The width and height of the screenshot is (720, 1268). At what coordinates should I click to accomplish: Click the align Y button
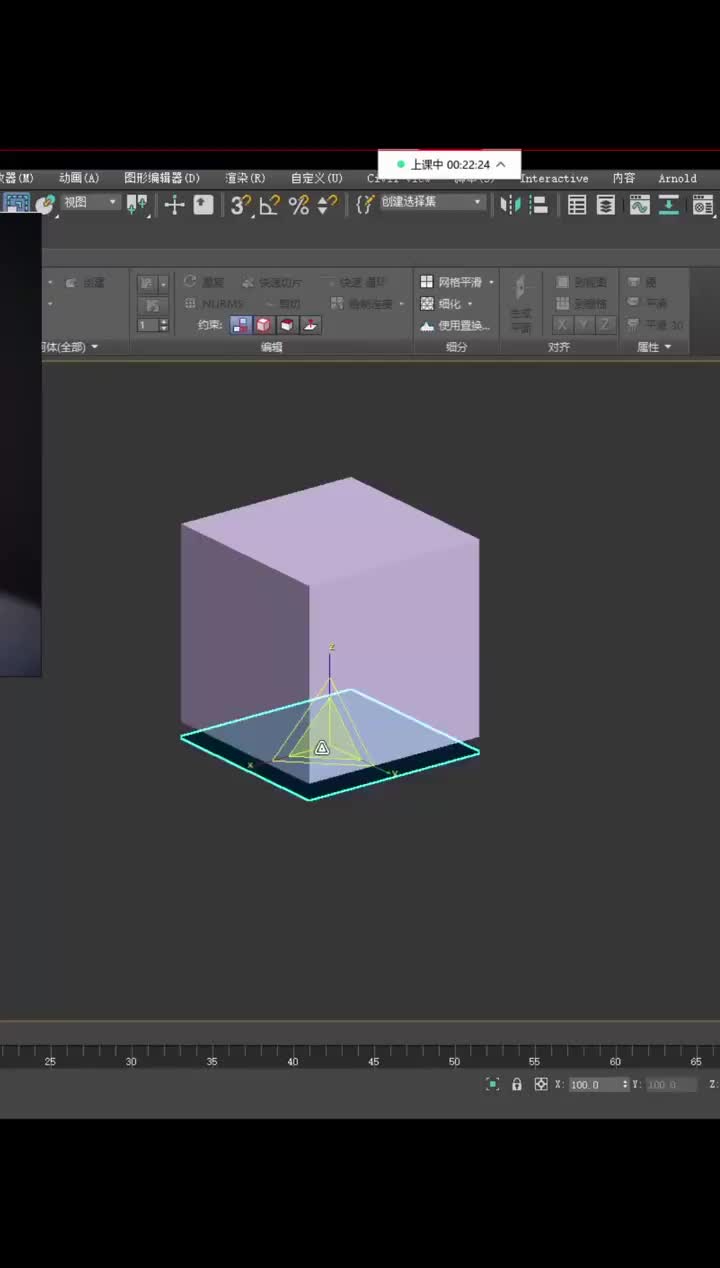[x=584, y=325]
